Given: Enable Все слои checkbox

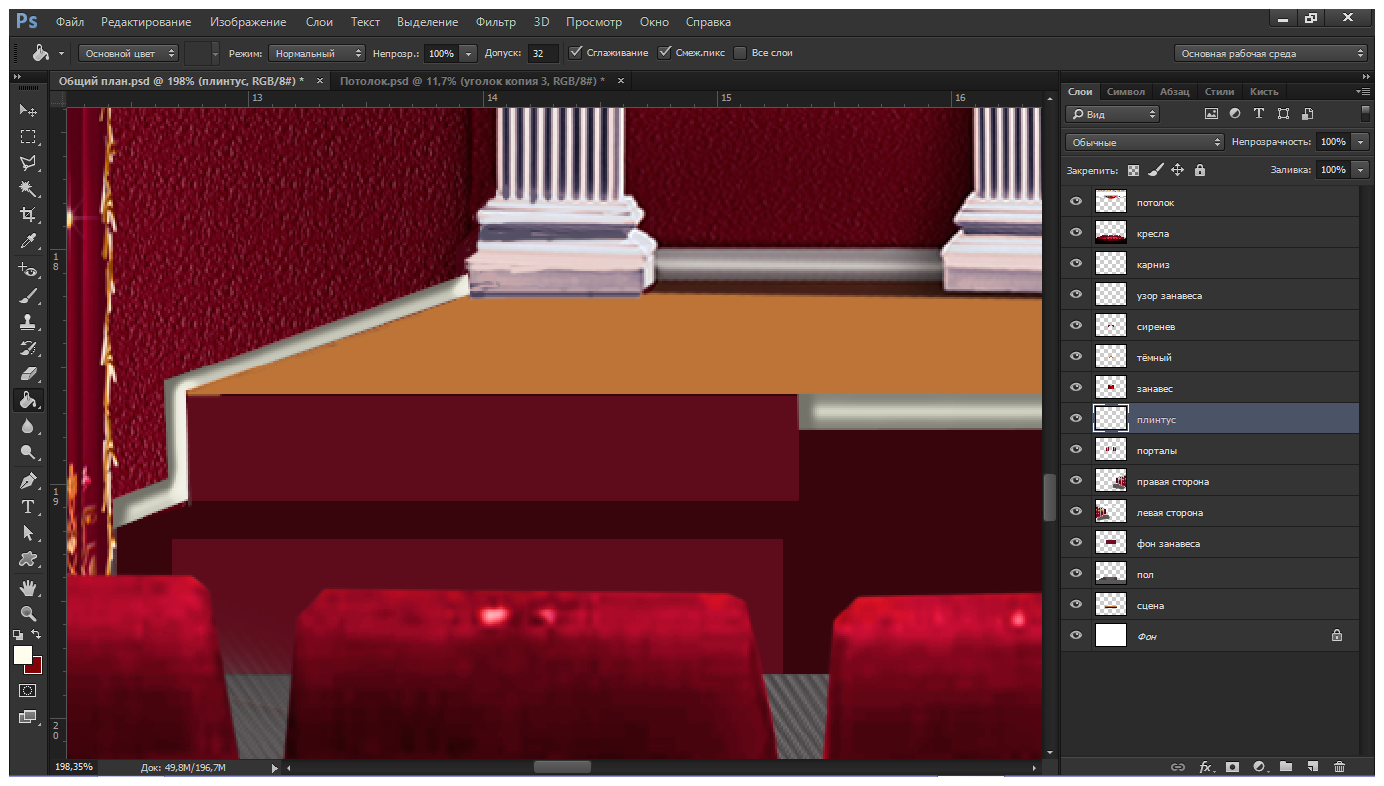Looking at the screenshot, I should click(x=740, y=53).
